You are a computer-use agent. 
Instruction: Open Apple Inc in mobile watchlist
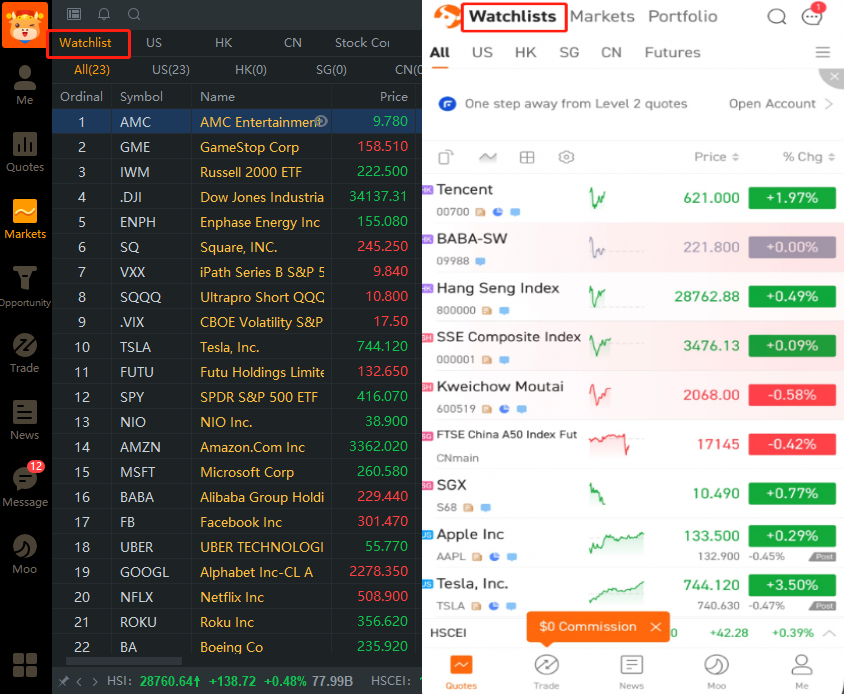coord(633,544)
